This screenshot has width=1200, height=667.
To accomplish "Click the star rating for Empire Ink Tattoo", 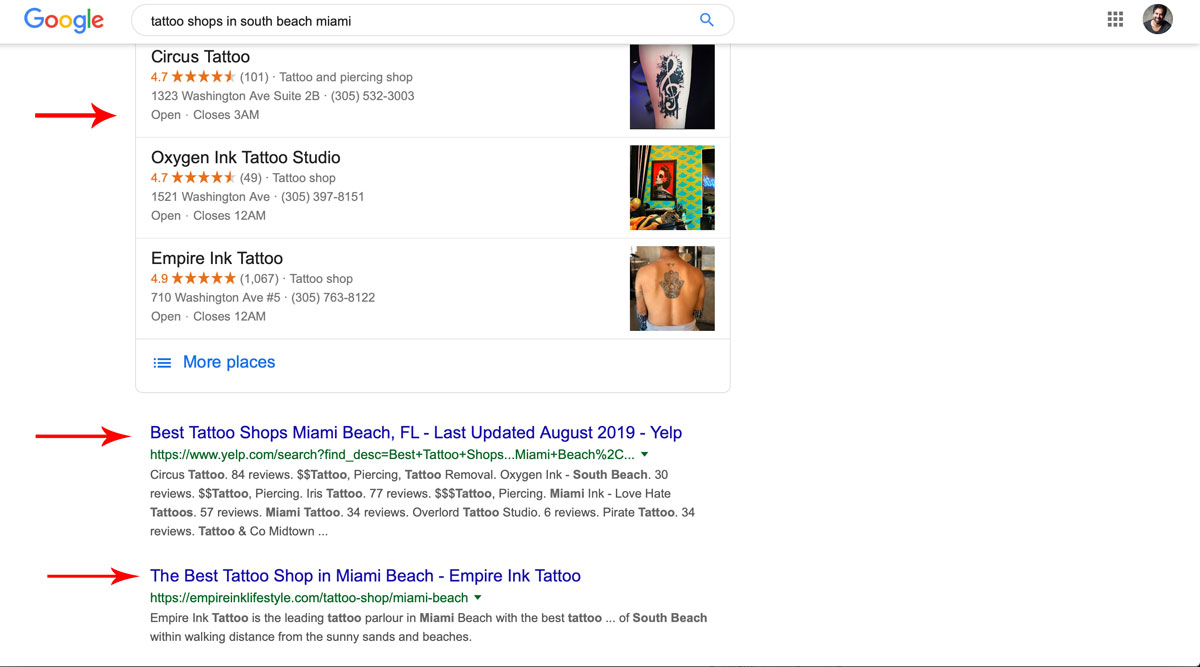I will (203, 279).
